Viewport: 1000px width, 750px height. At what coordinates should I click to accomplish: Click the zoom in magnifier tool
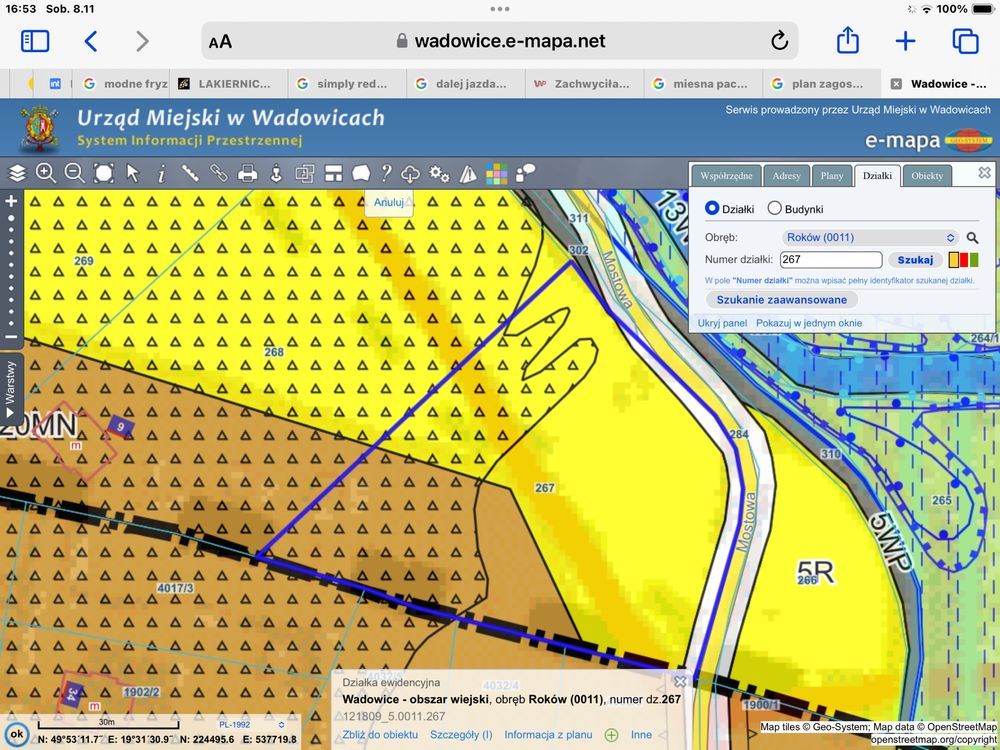pyautogui.click(x=46, y=173)
